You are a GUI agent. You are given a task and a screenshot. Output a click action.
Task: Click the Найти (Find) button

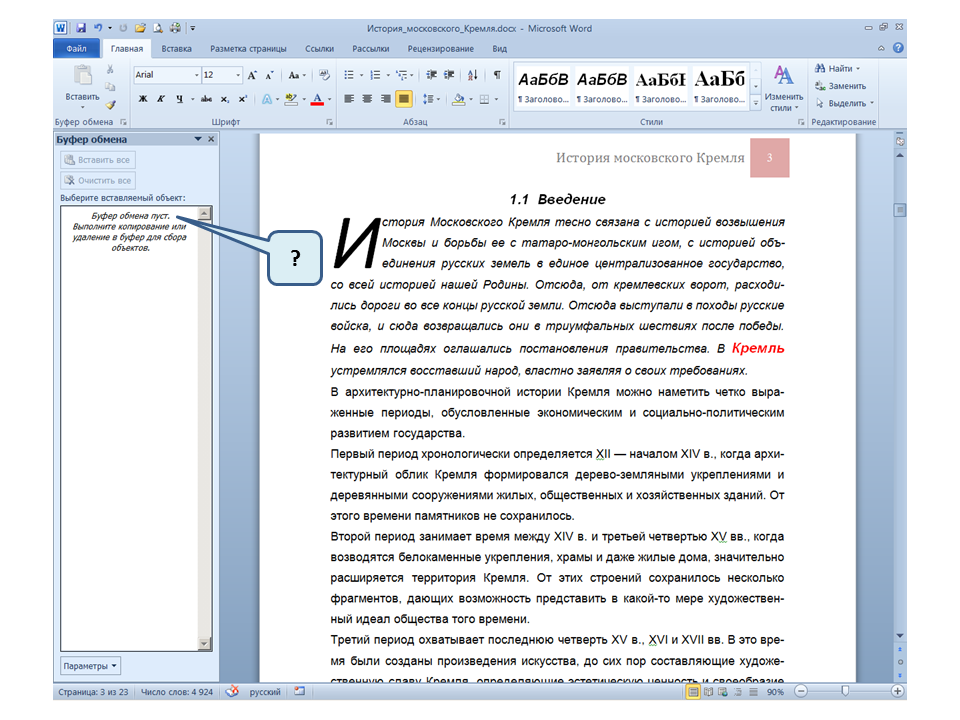pyautogui.click(x=837, y=69)
